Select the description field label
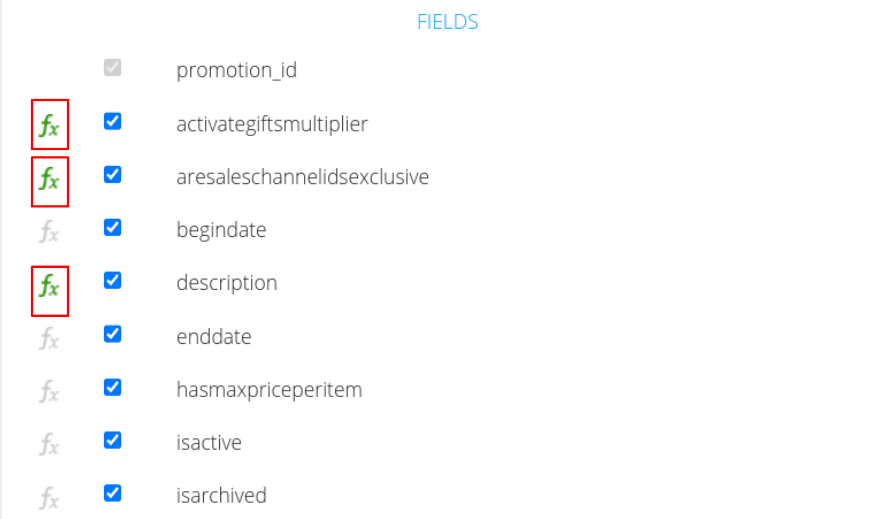The width and height of the screenshot is (892, 519). 226,283
